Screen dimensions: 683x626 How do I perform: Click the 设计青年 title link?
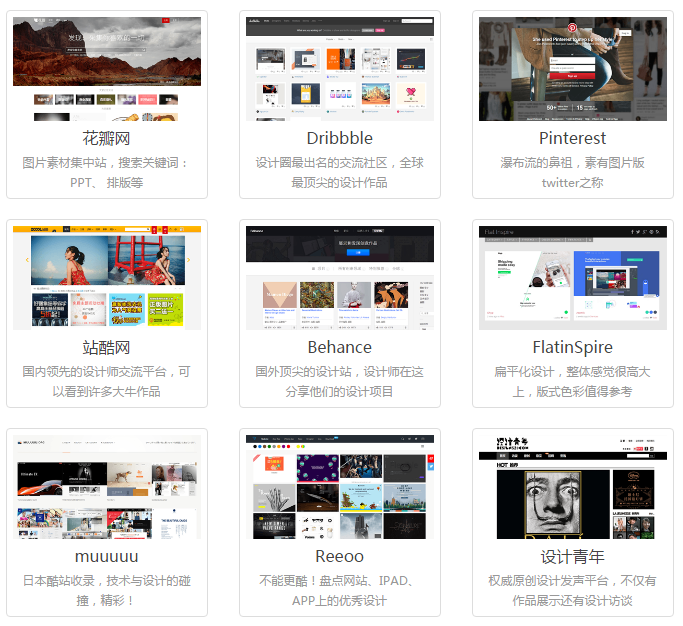point(573,557)
